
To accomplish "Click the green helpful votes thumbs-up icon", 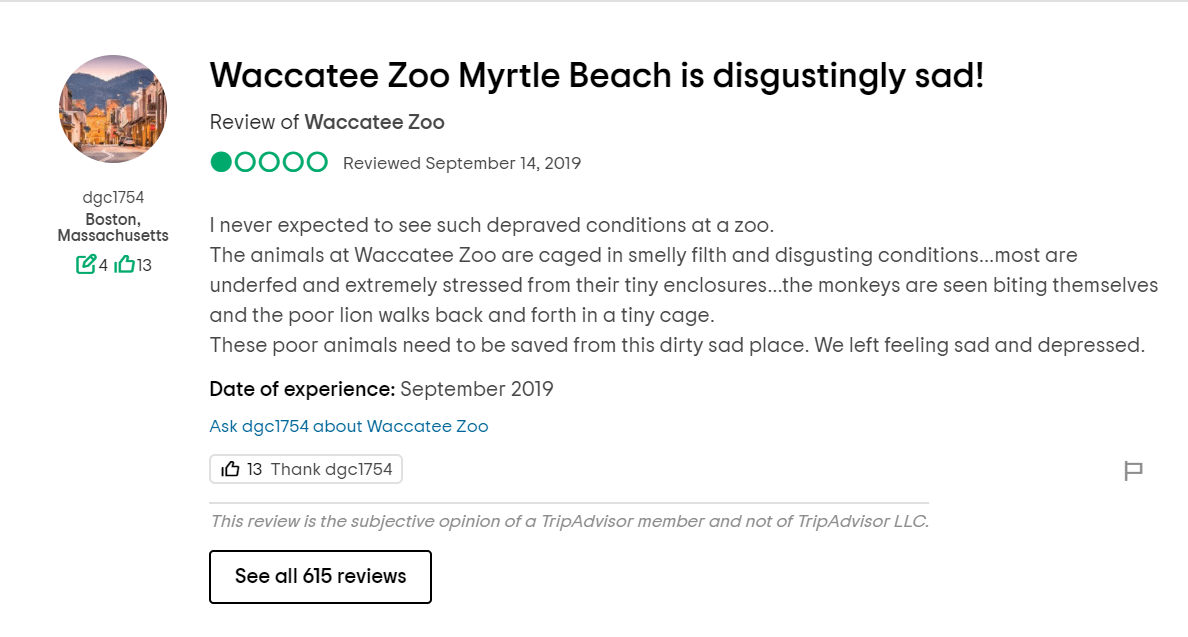I will [125, 265].
